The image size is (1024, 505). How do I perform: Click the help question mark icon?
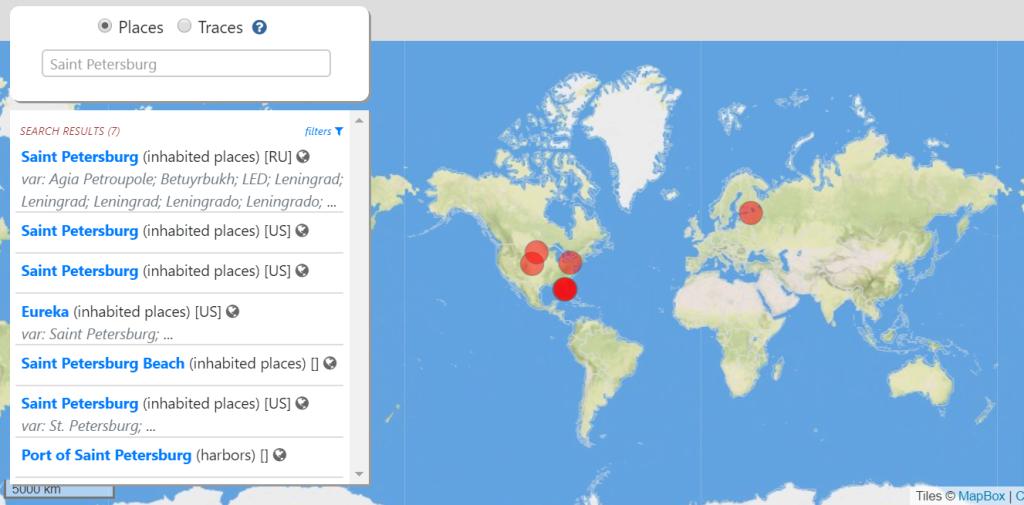pyautogui.click(x=259, y=27)
